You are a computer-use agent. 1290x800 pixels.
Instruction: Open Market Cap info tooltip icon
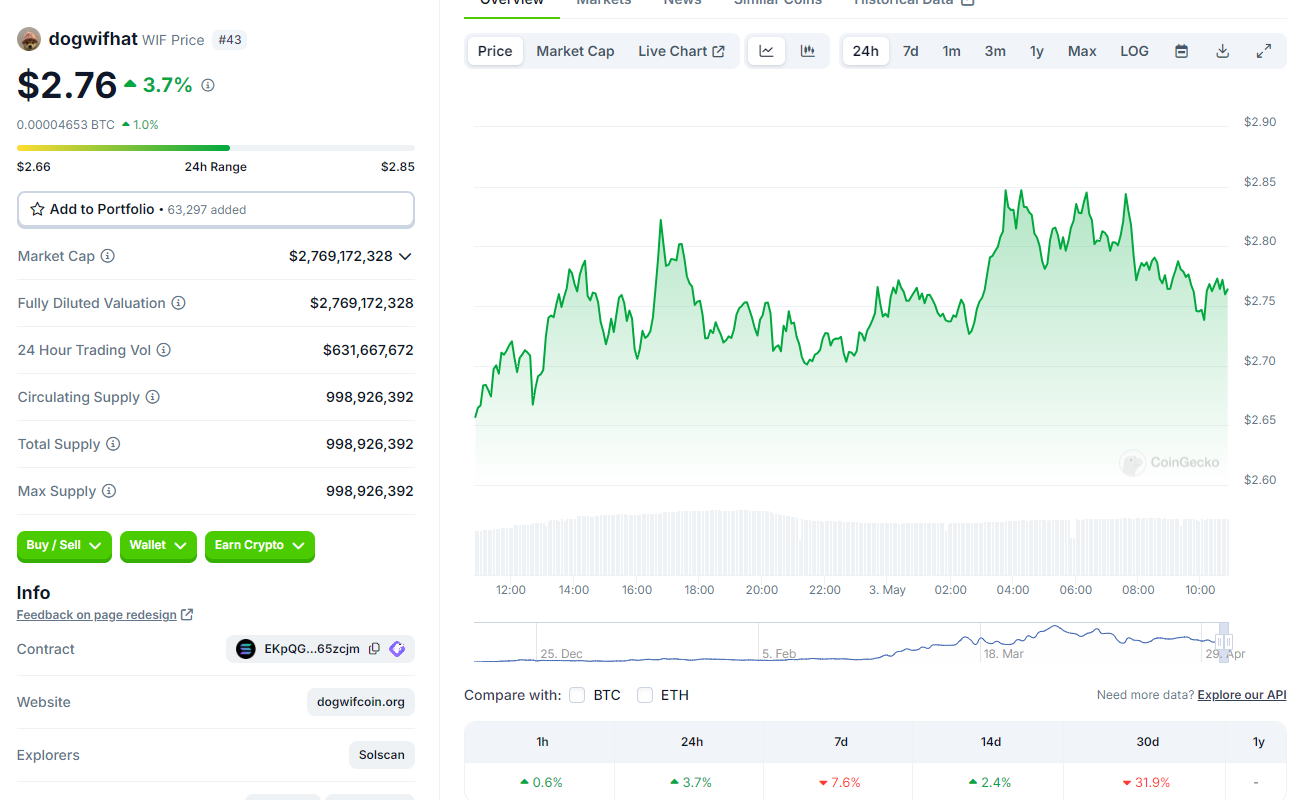[108, 256]
